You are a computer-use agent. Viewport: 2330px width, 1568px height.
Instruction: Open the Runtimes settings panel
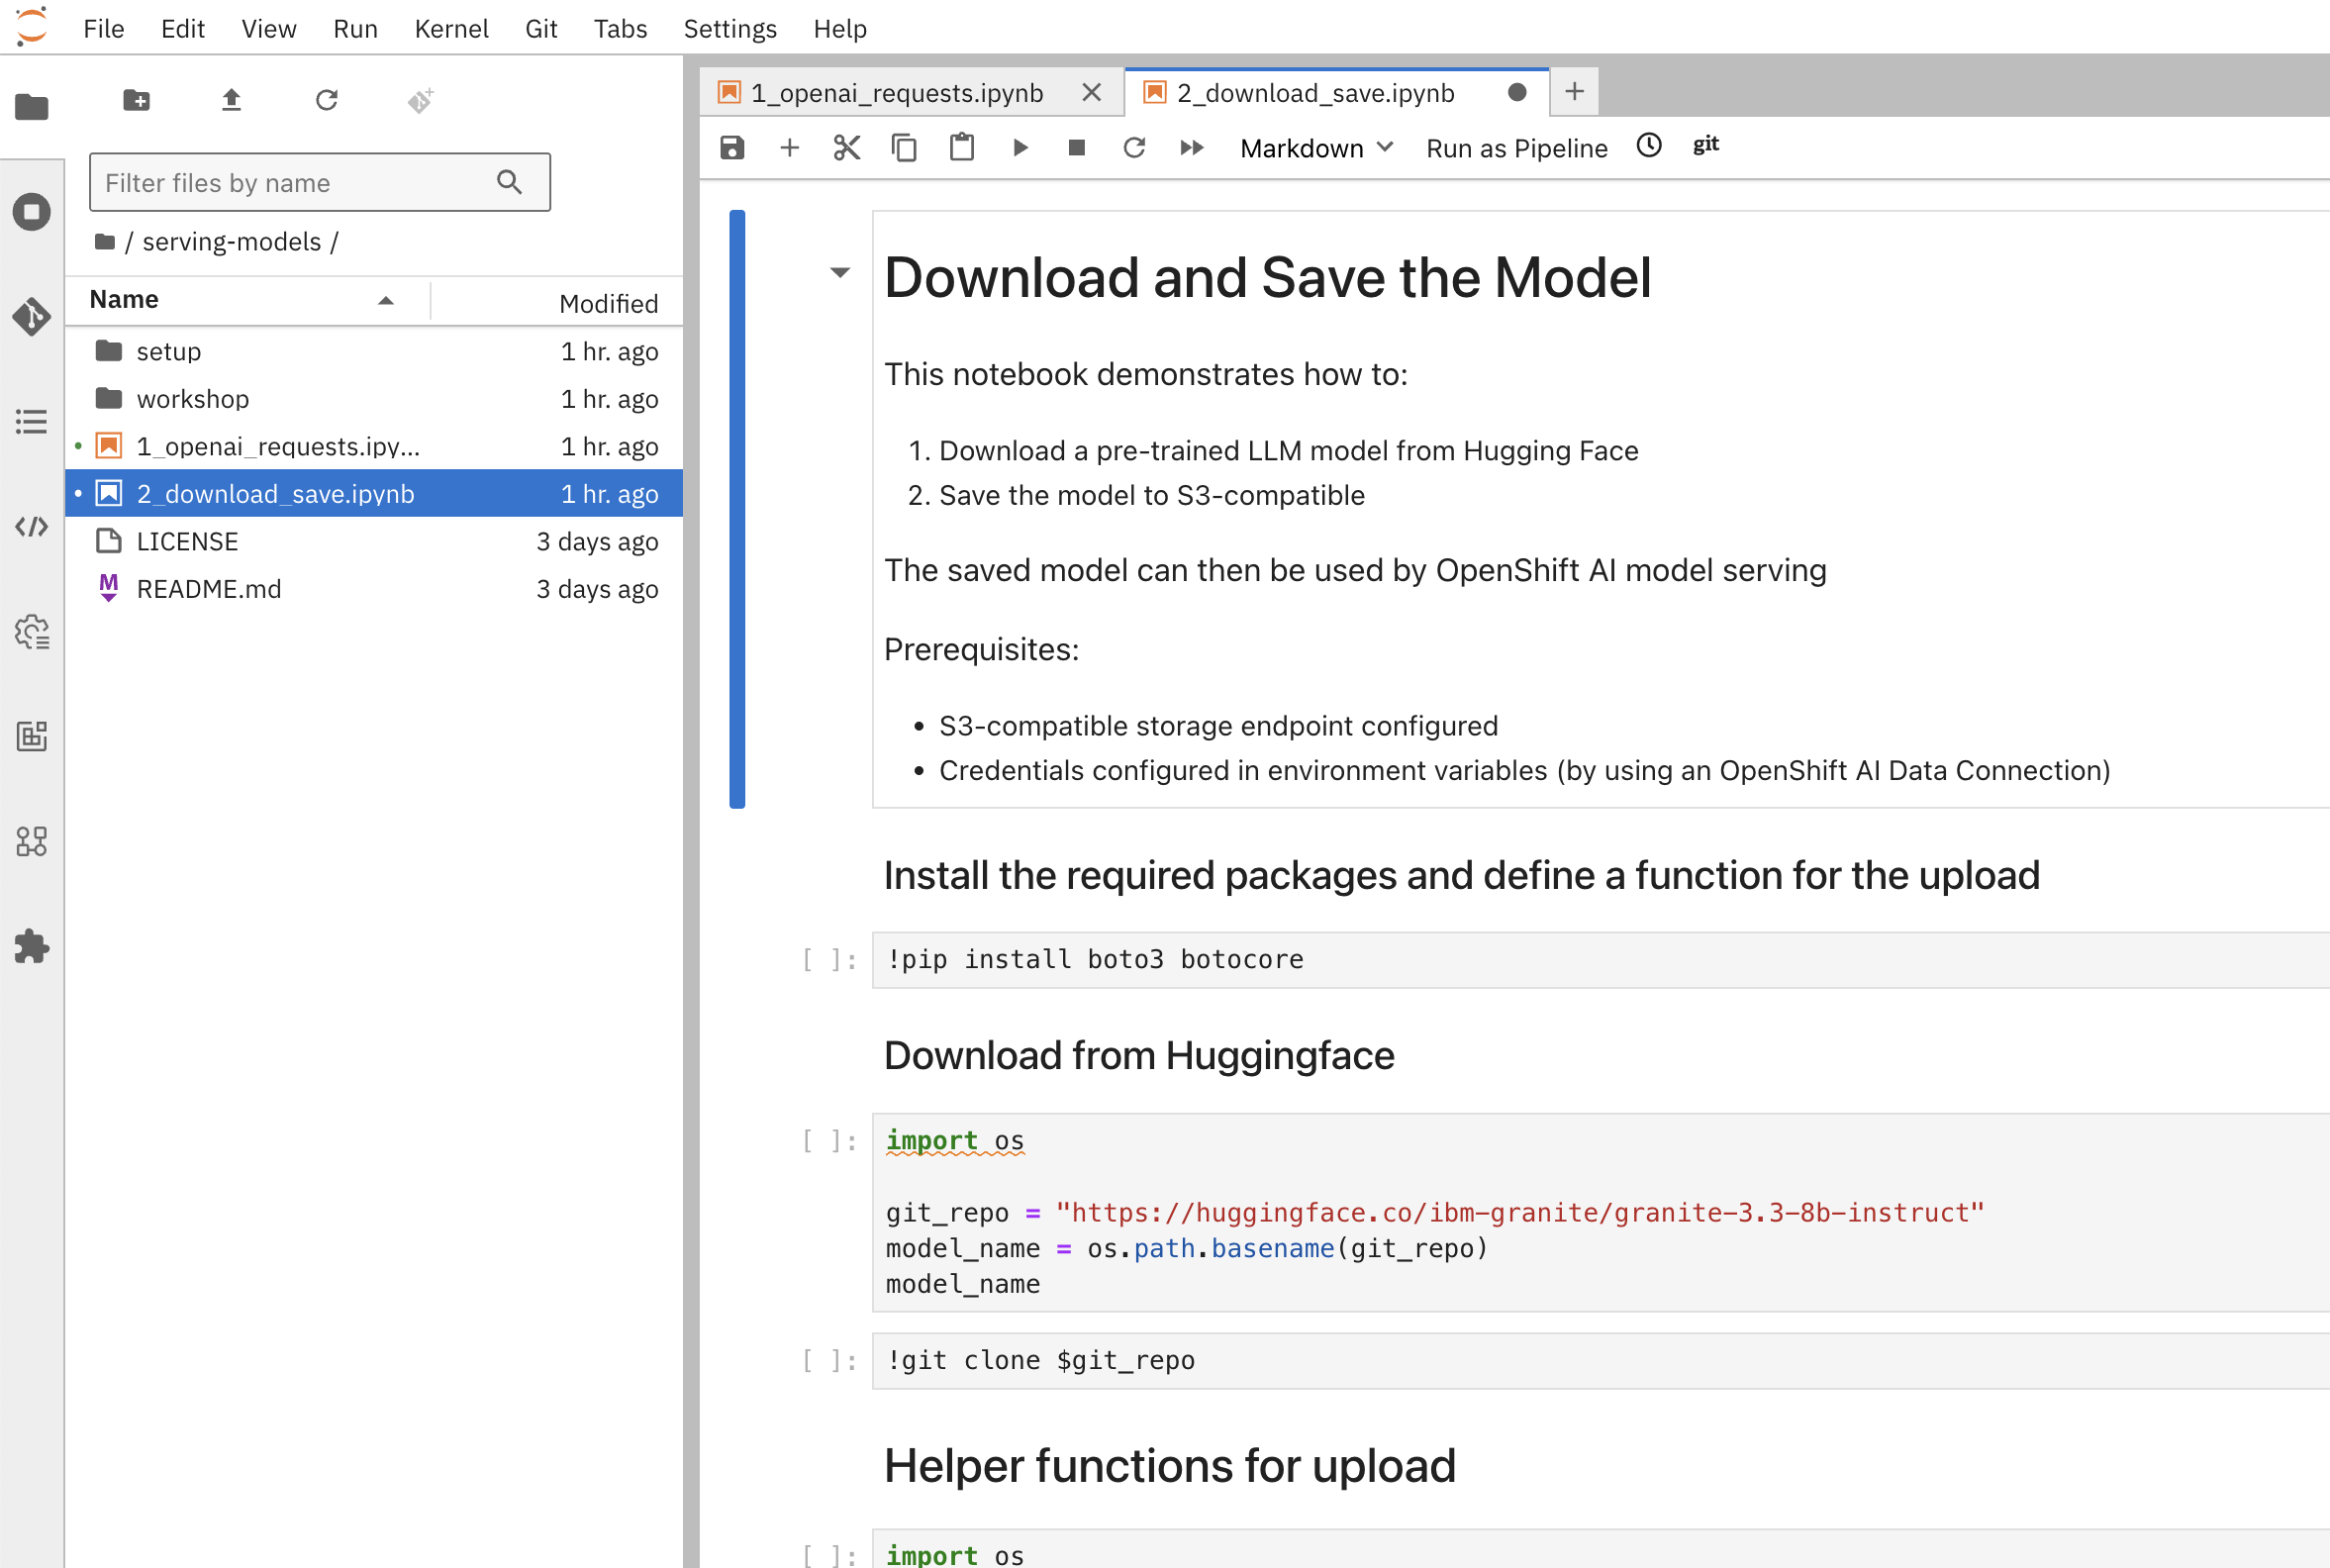point(32,632)
